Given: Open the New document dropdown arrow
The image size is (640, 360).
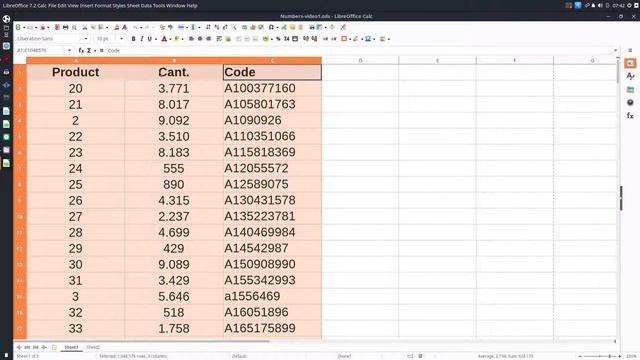Looking at the screenshot, I should [24, 28].
